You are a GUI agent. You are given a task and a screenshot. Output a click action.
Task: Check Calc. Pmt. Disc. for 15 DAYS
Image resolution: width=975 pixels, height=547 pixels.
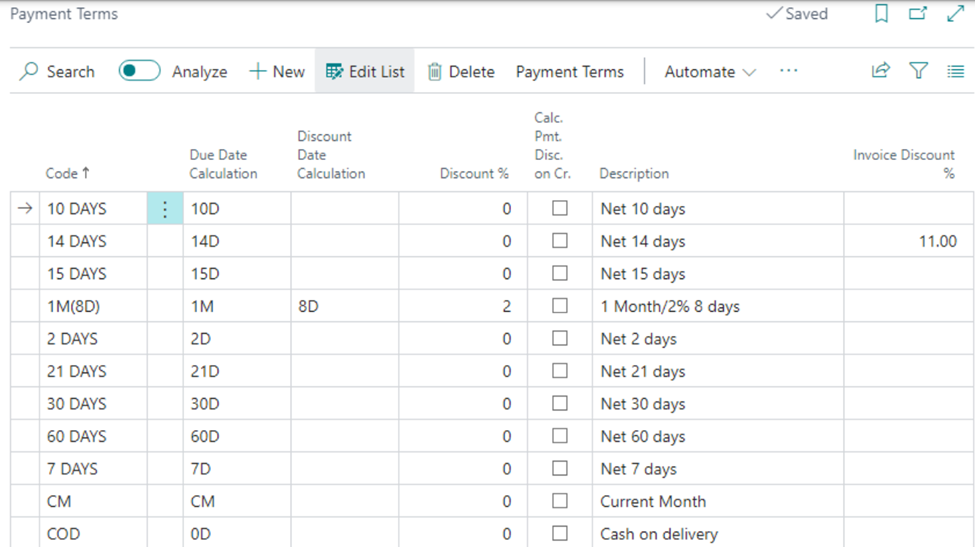point(560,273)
